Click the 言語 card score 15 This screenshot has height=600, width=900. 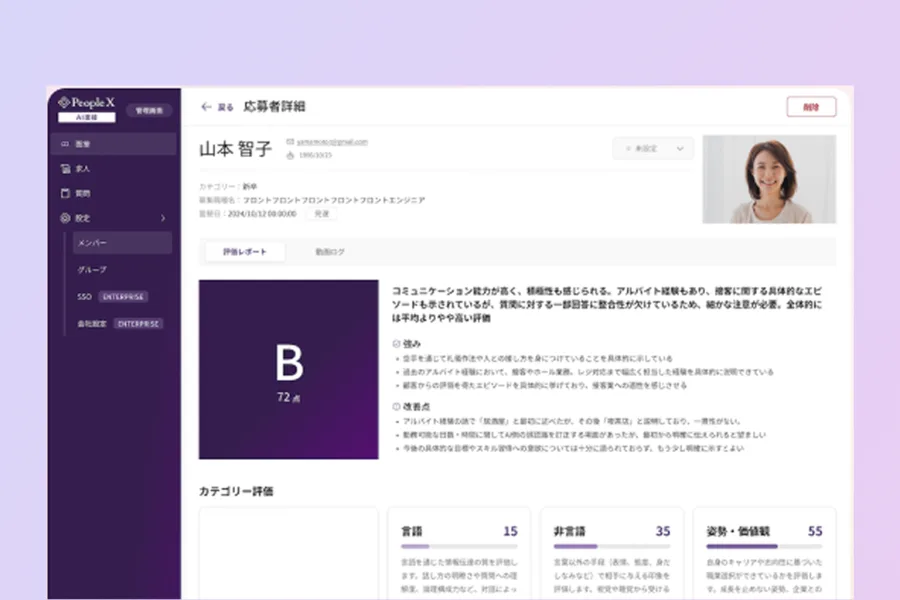coord(510,531)
